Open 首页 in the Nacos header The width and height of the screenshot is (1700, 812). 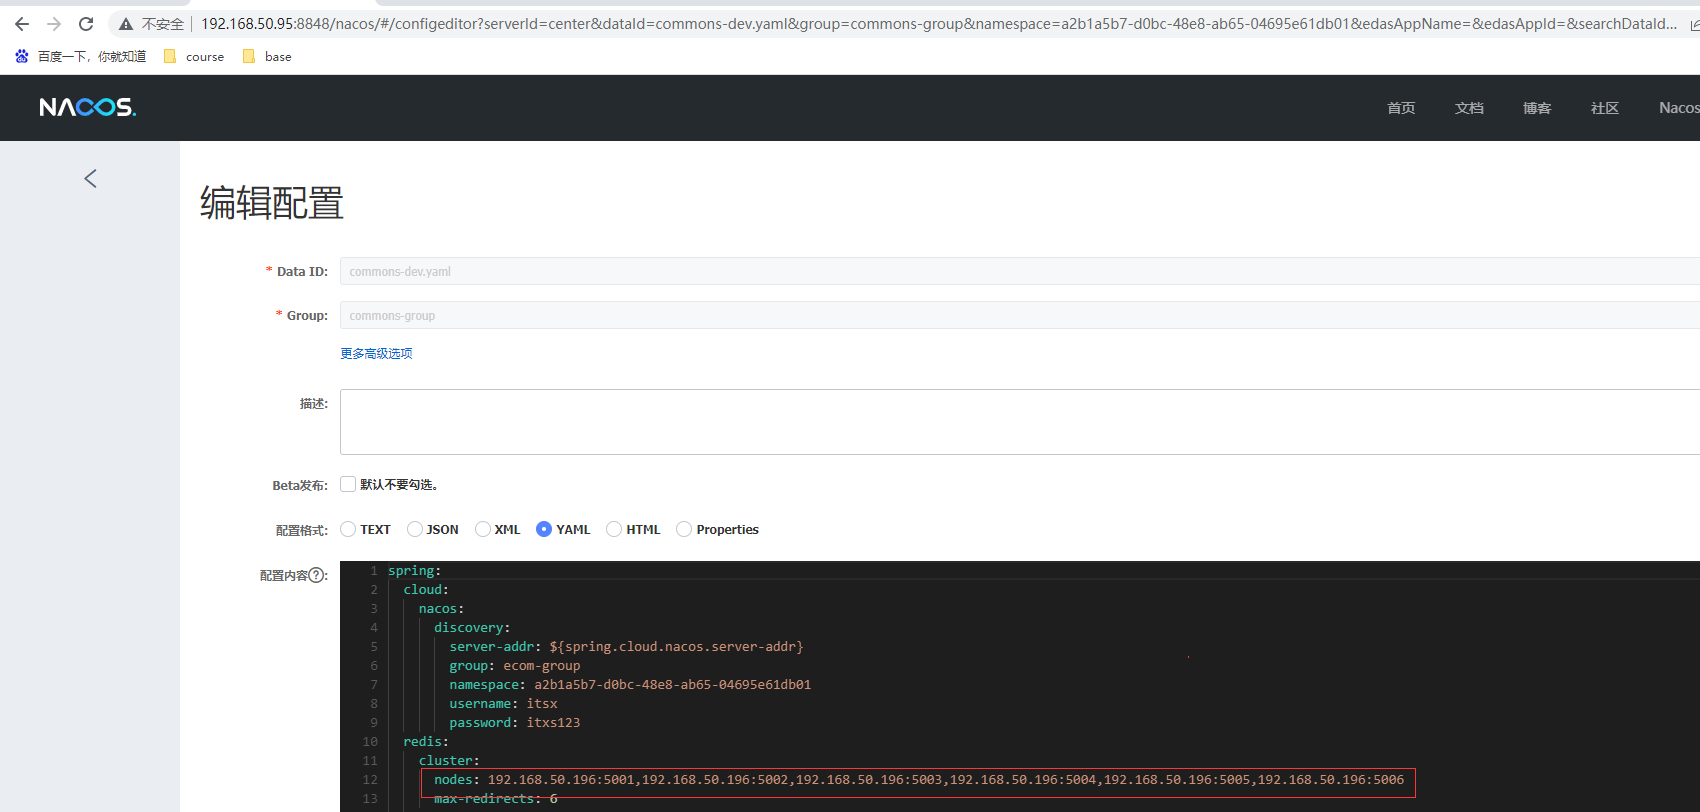(x=1401, y=108)
